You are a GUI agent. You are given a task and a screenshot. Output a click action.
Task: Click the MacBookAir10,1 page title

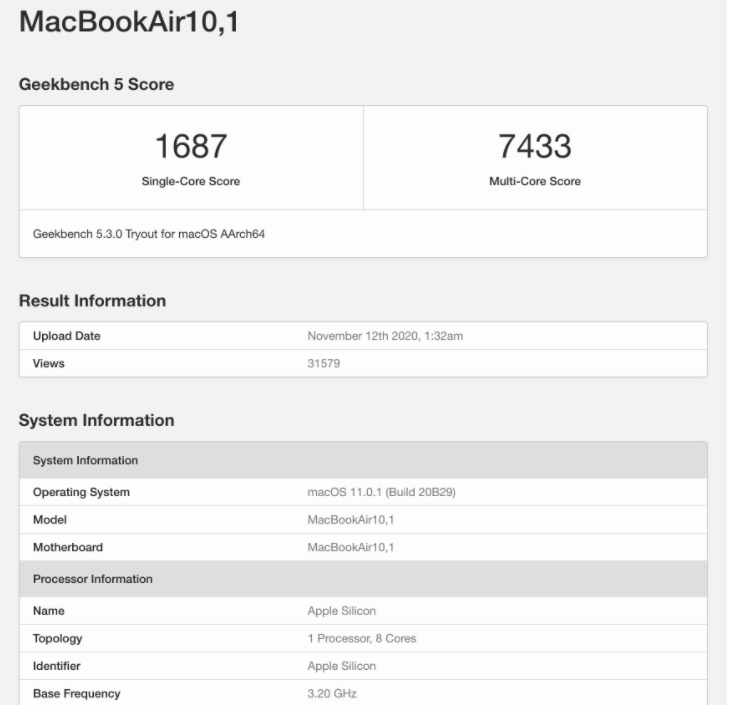129,22
